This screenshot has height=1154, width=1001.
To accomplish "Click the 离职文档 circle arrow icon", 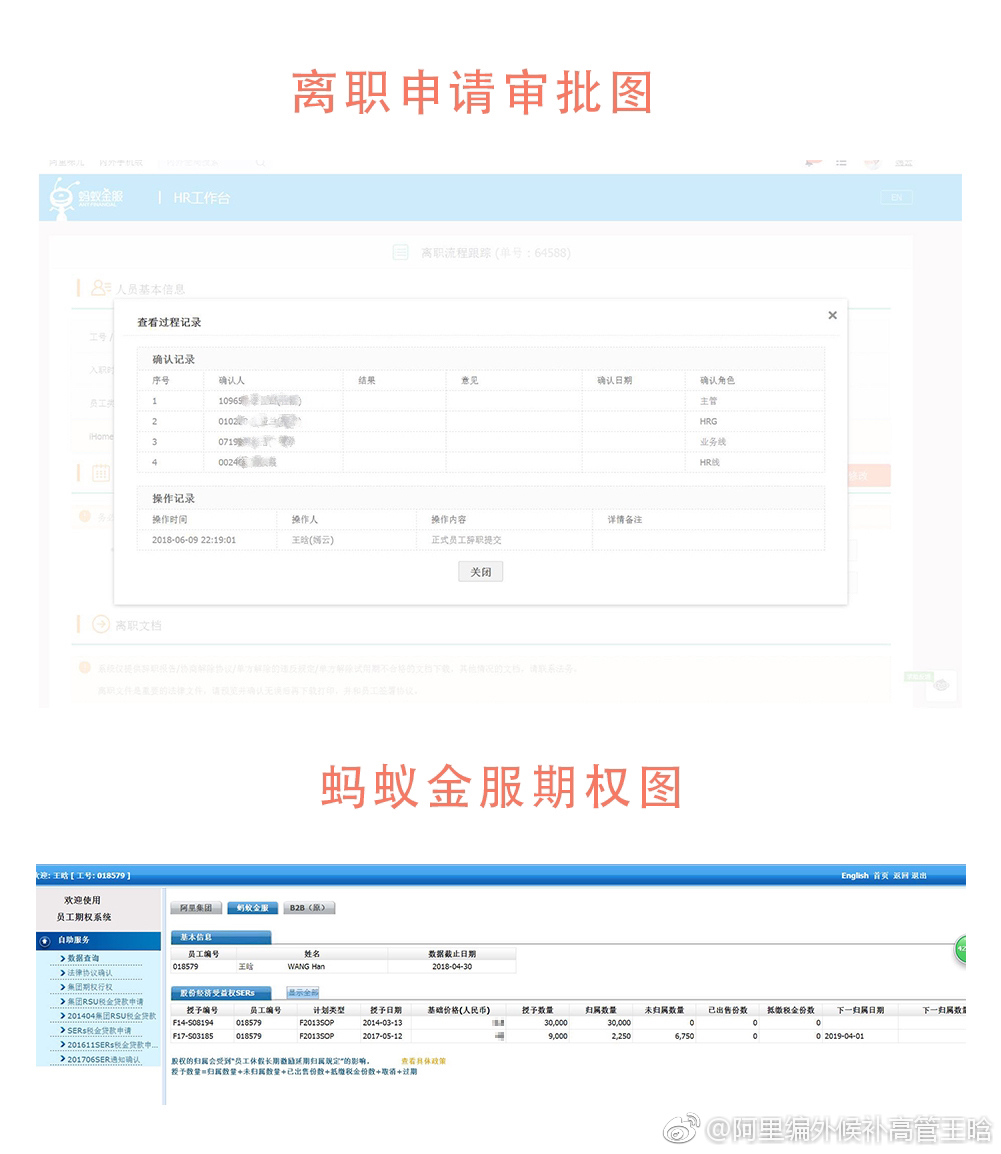I will [x=101, y=624].
